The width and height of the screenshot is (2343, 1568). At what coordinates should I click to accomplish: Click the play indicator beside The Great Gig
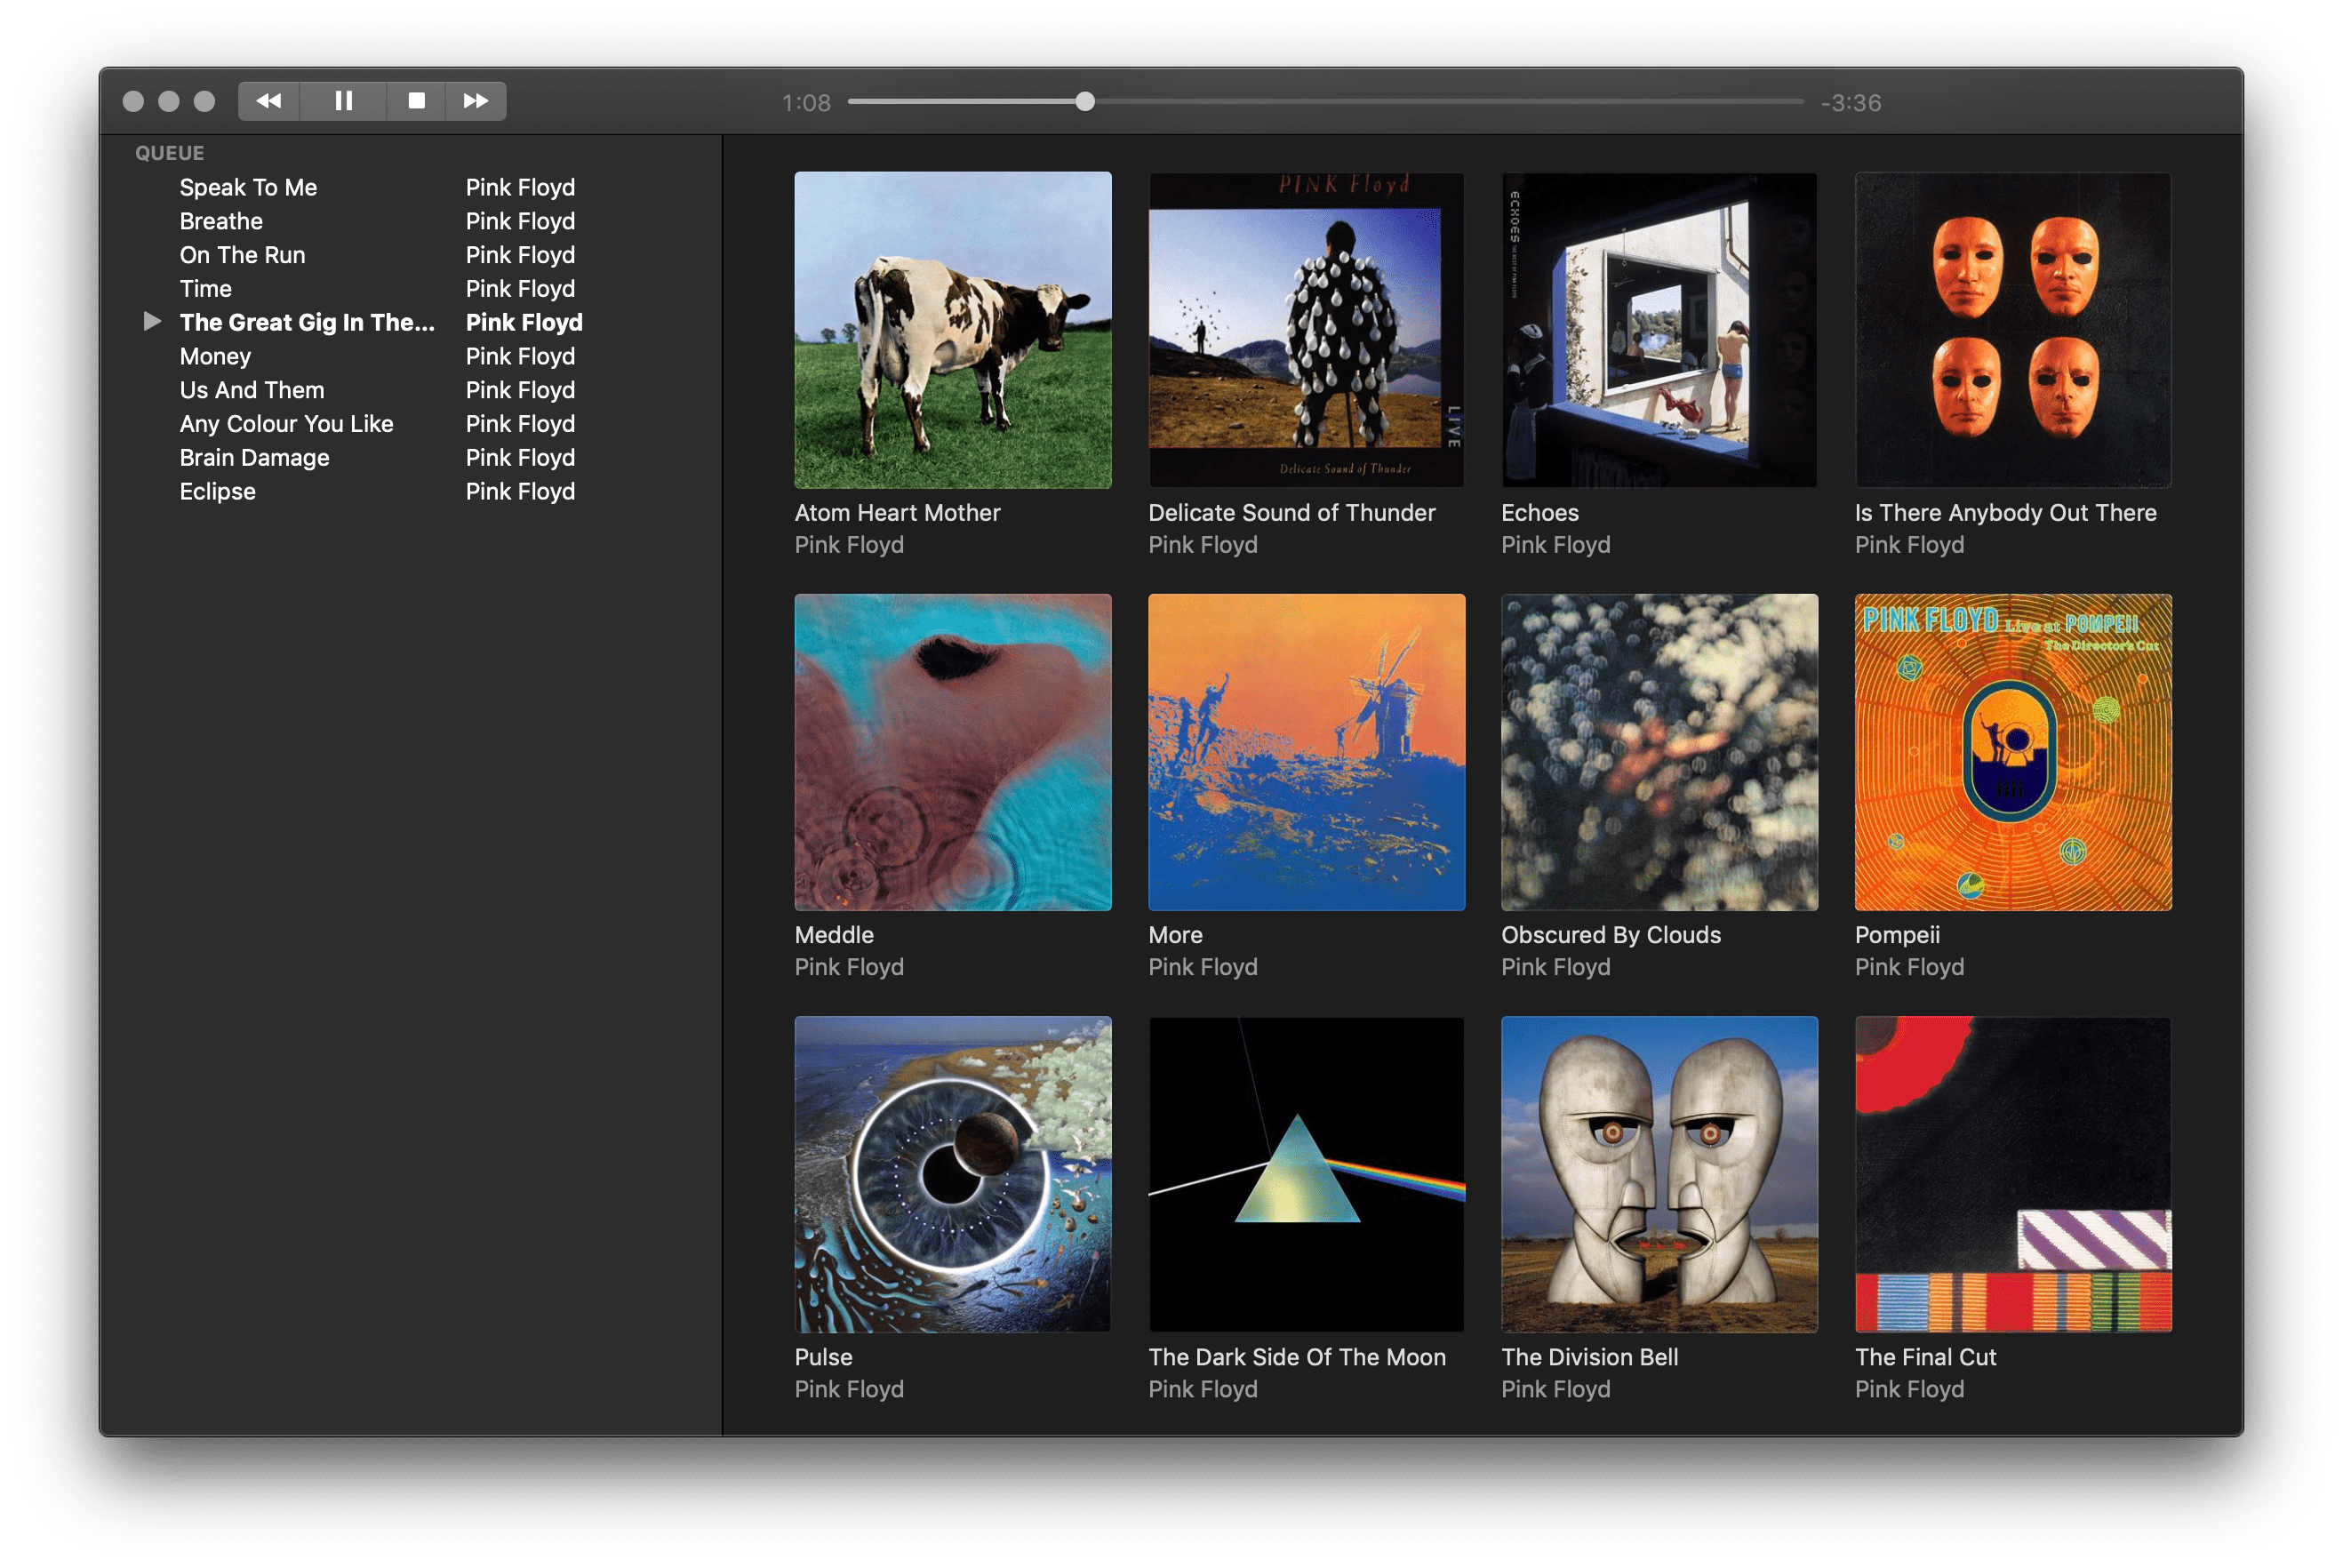[154, 321]
